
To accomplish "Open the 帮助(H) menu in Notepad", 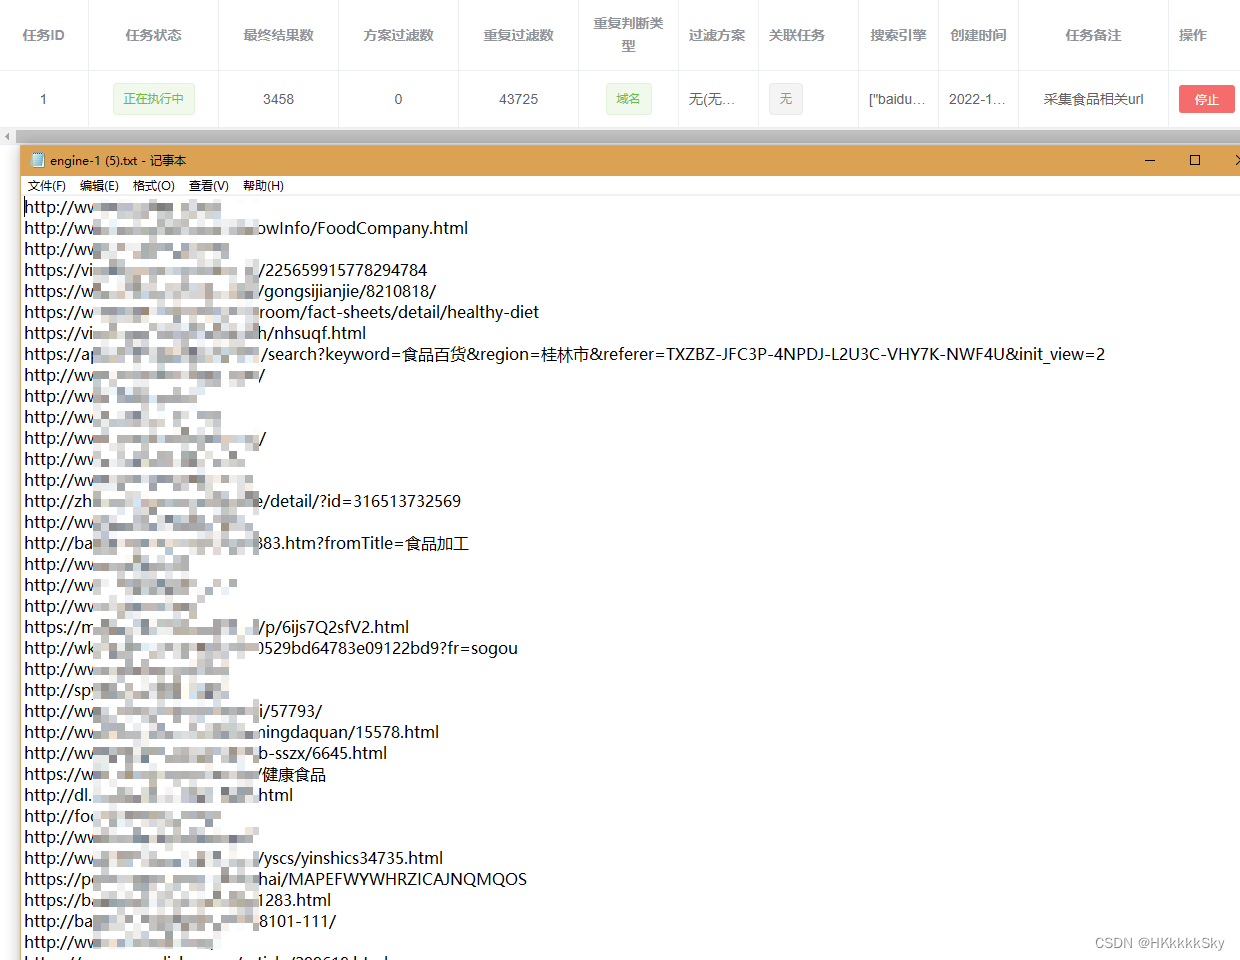I will [x=263, y=186].
